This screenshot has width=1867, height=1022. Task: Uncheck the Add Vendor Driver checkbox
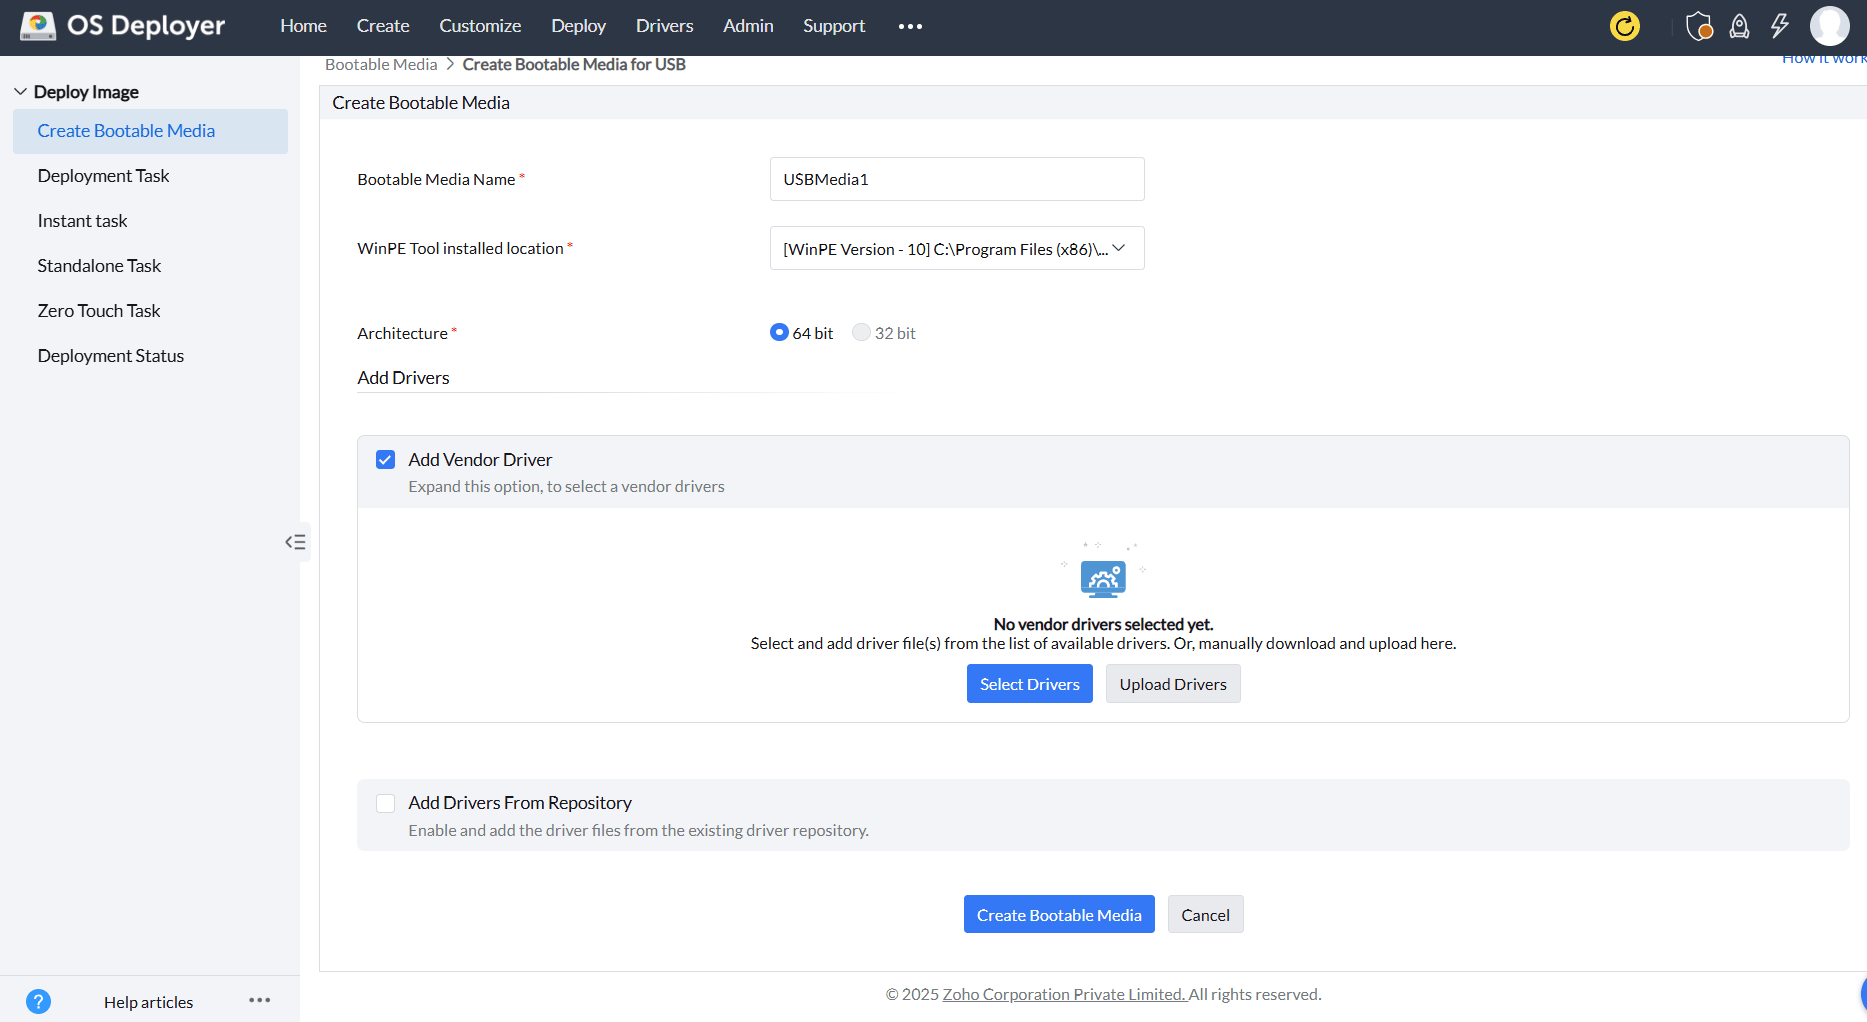tap(385, 459)
